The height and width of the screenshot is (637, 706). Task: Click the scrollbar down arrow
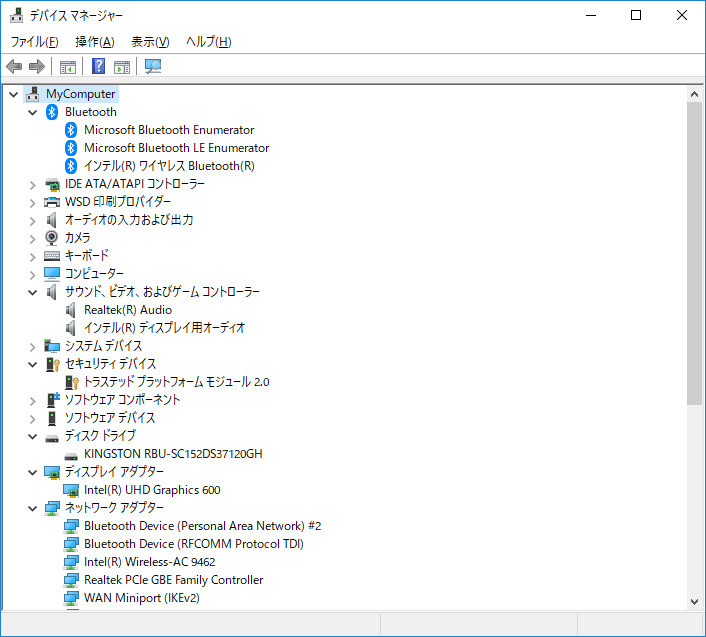pos(694,602)
